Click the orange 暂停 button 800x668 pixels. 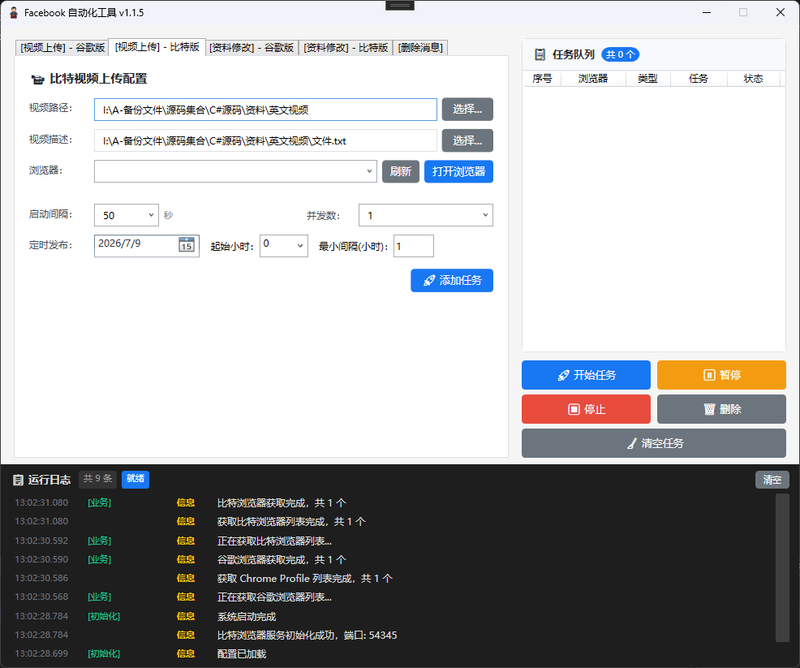(721, 375)
